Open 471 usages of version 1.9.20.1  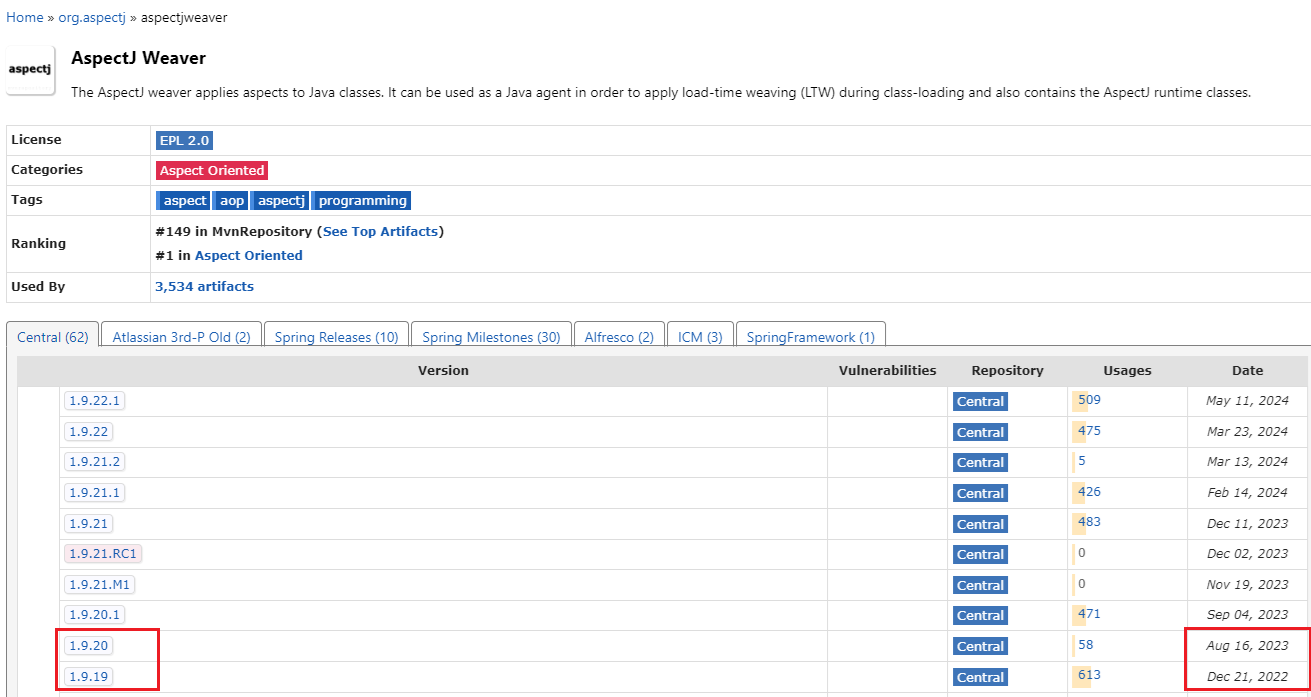(1089, 614)
